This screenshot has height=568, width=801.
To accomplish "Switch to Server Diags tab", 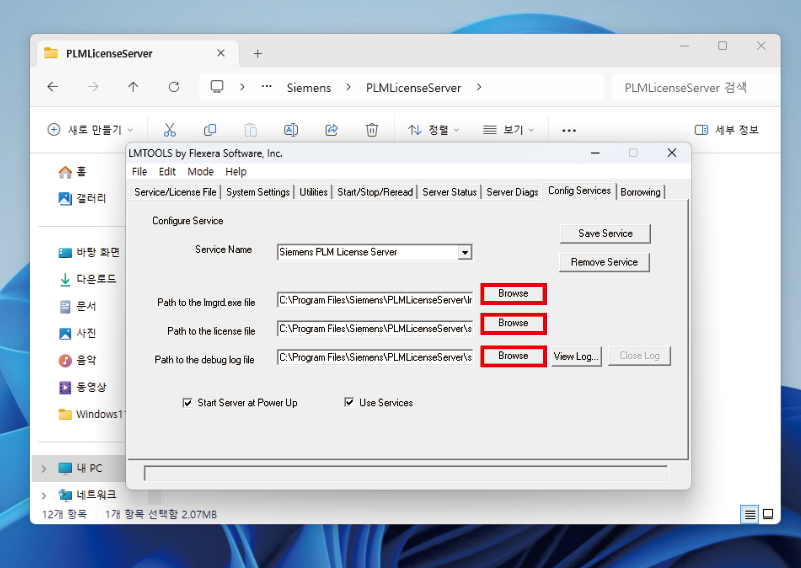I will [x=512, y=192].
